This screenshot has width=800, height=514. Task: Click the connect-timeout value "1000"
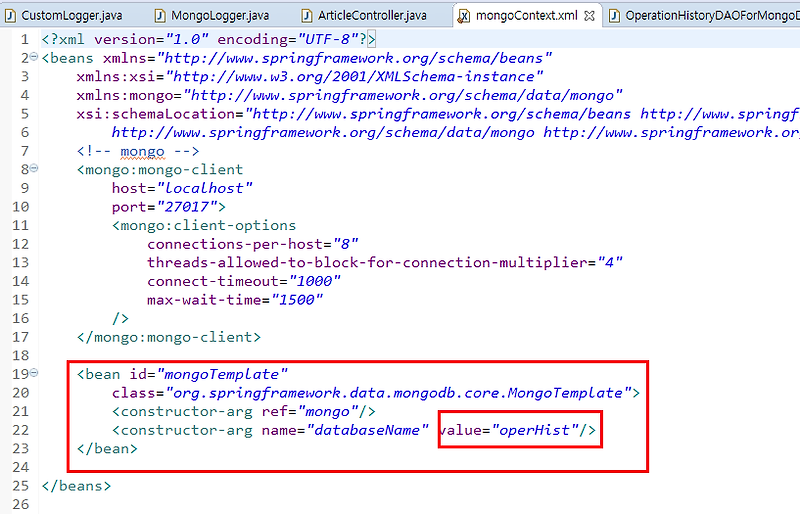pos(314,281)
